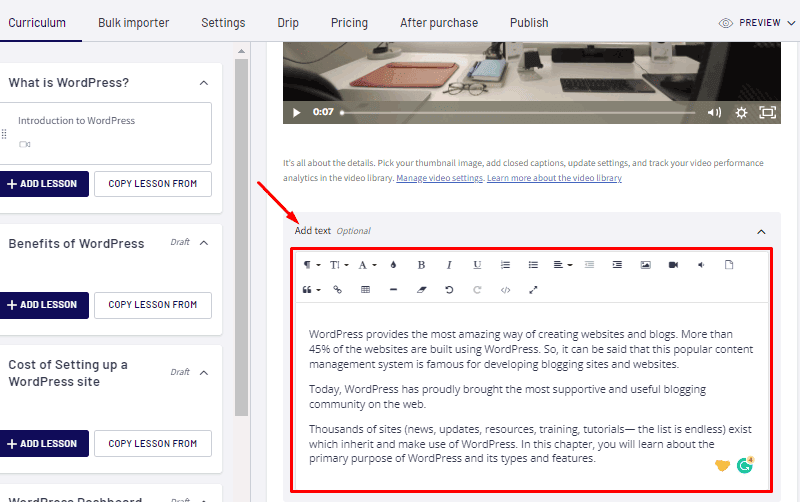Add lesson under Benefits of WordPress

click(44, 305)
